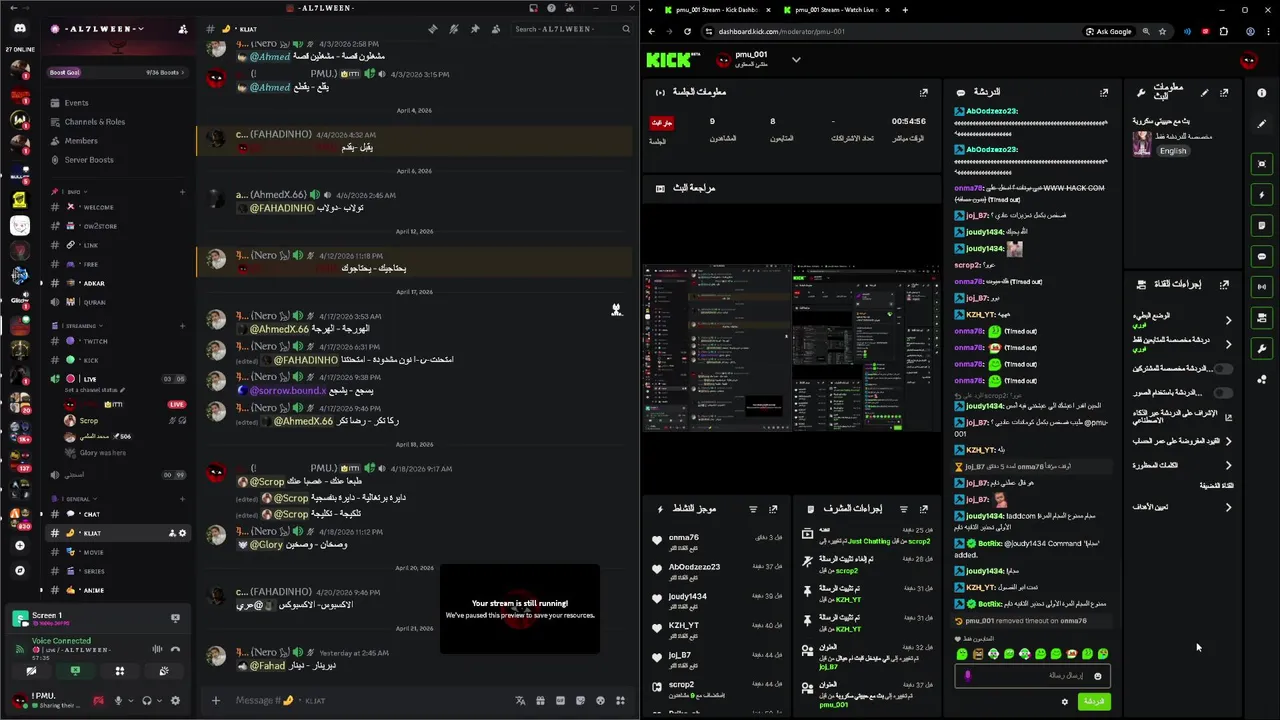Expand slow mode row chevron in channel actions
Screen dimensions: 1280x720
point(1228,320)
